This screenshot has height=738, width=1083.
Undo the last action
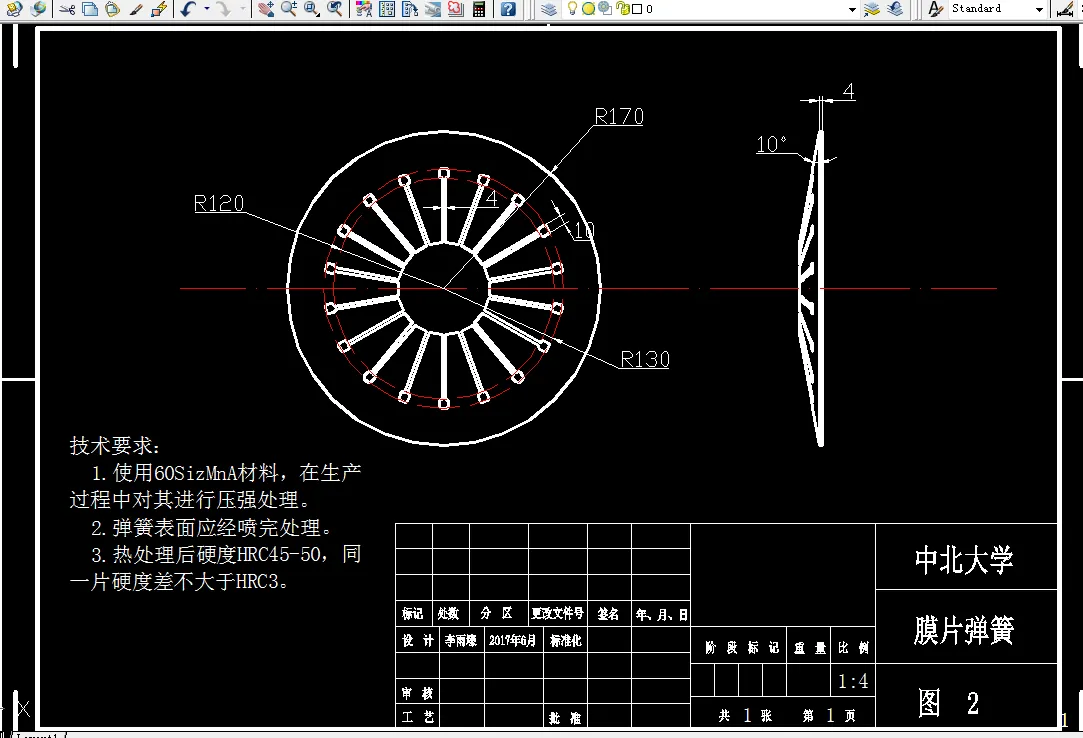point(188,9)
